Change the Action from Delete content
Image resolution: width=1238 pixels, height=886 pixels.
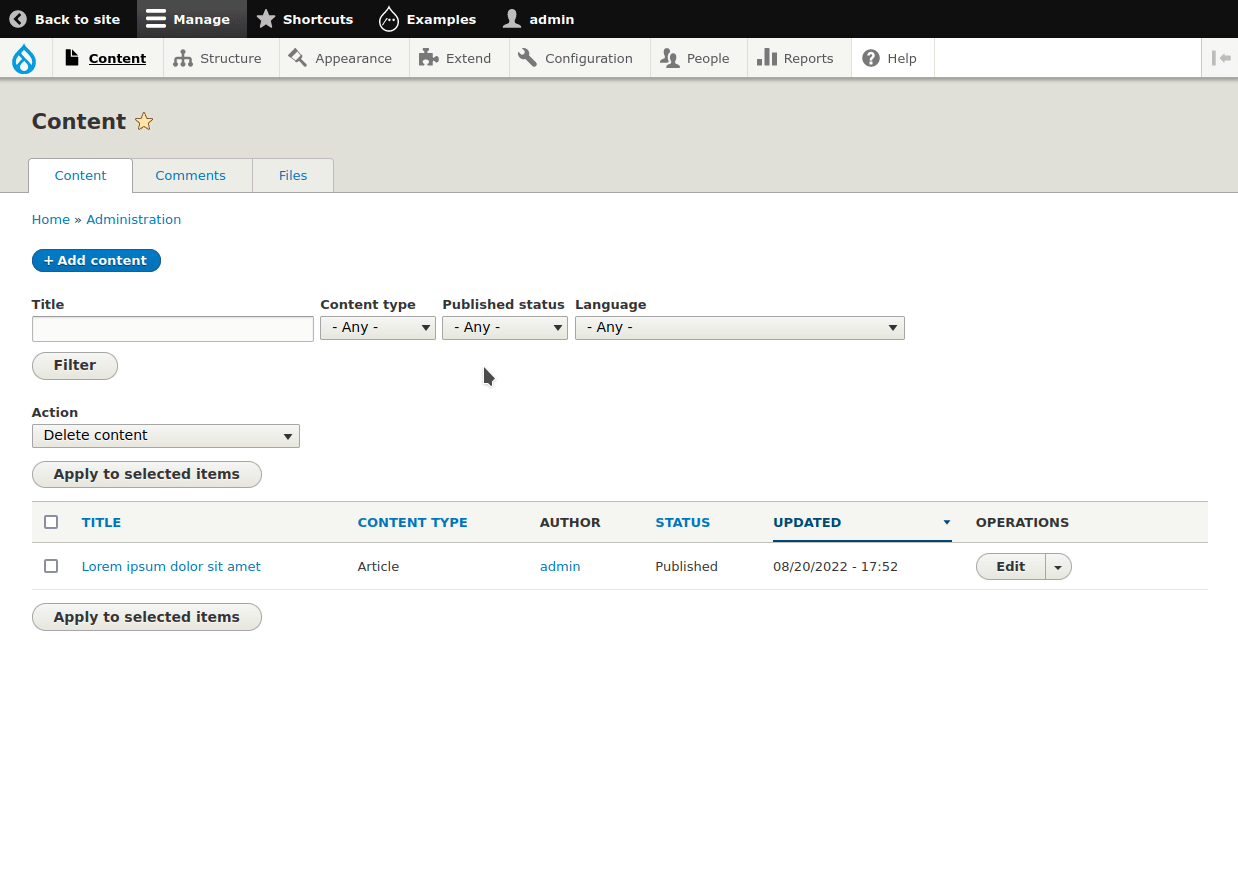(x=165, y=435)
